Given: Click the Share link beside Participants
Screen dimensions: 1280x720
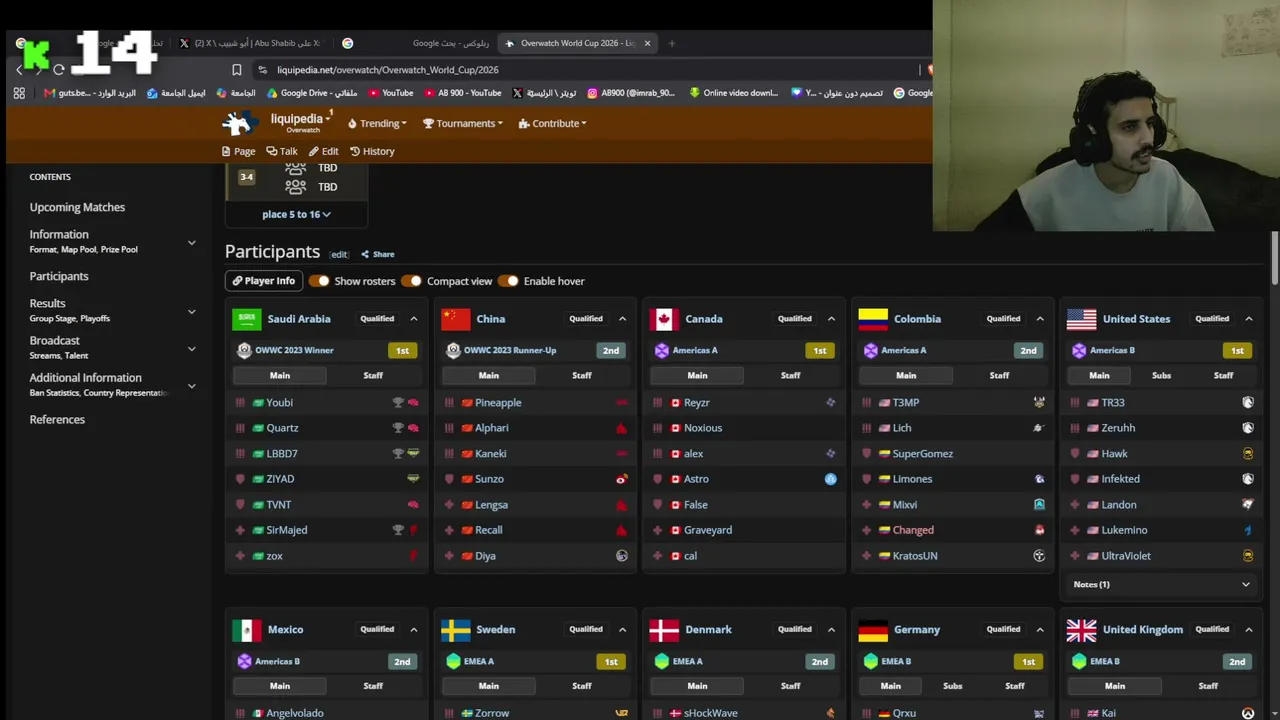Looking at the screenshot, I should click(x=378, y=254).
